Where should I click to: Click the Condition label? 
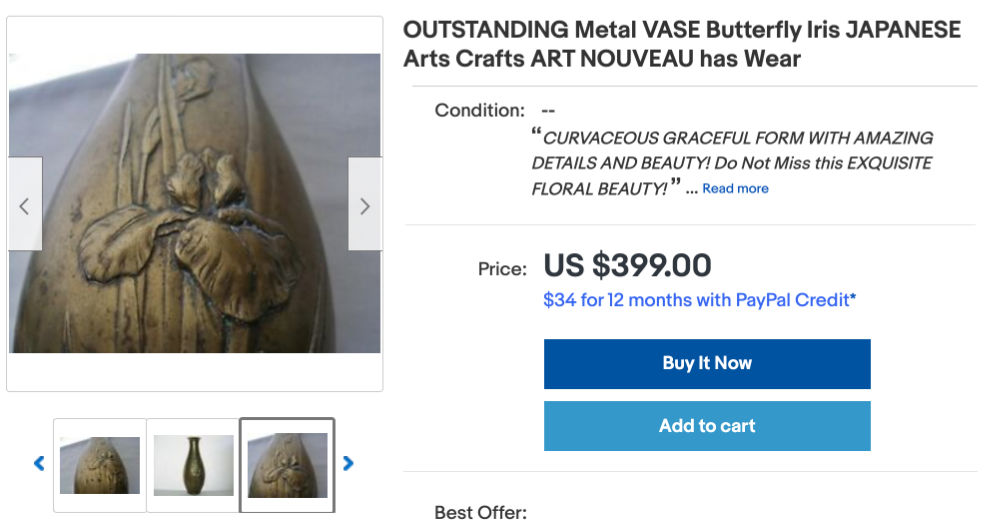pos(479,110)
